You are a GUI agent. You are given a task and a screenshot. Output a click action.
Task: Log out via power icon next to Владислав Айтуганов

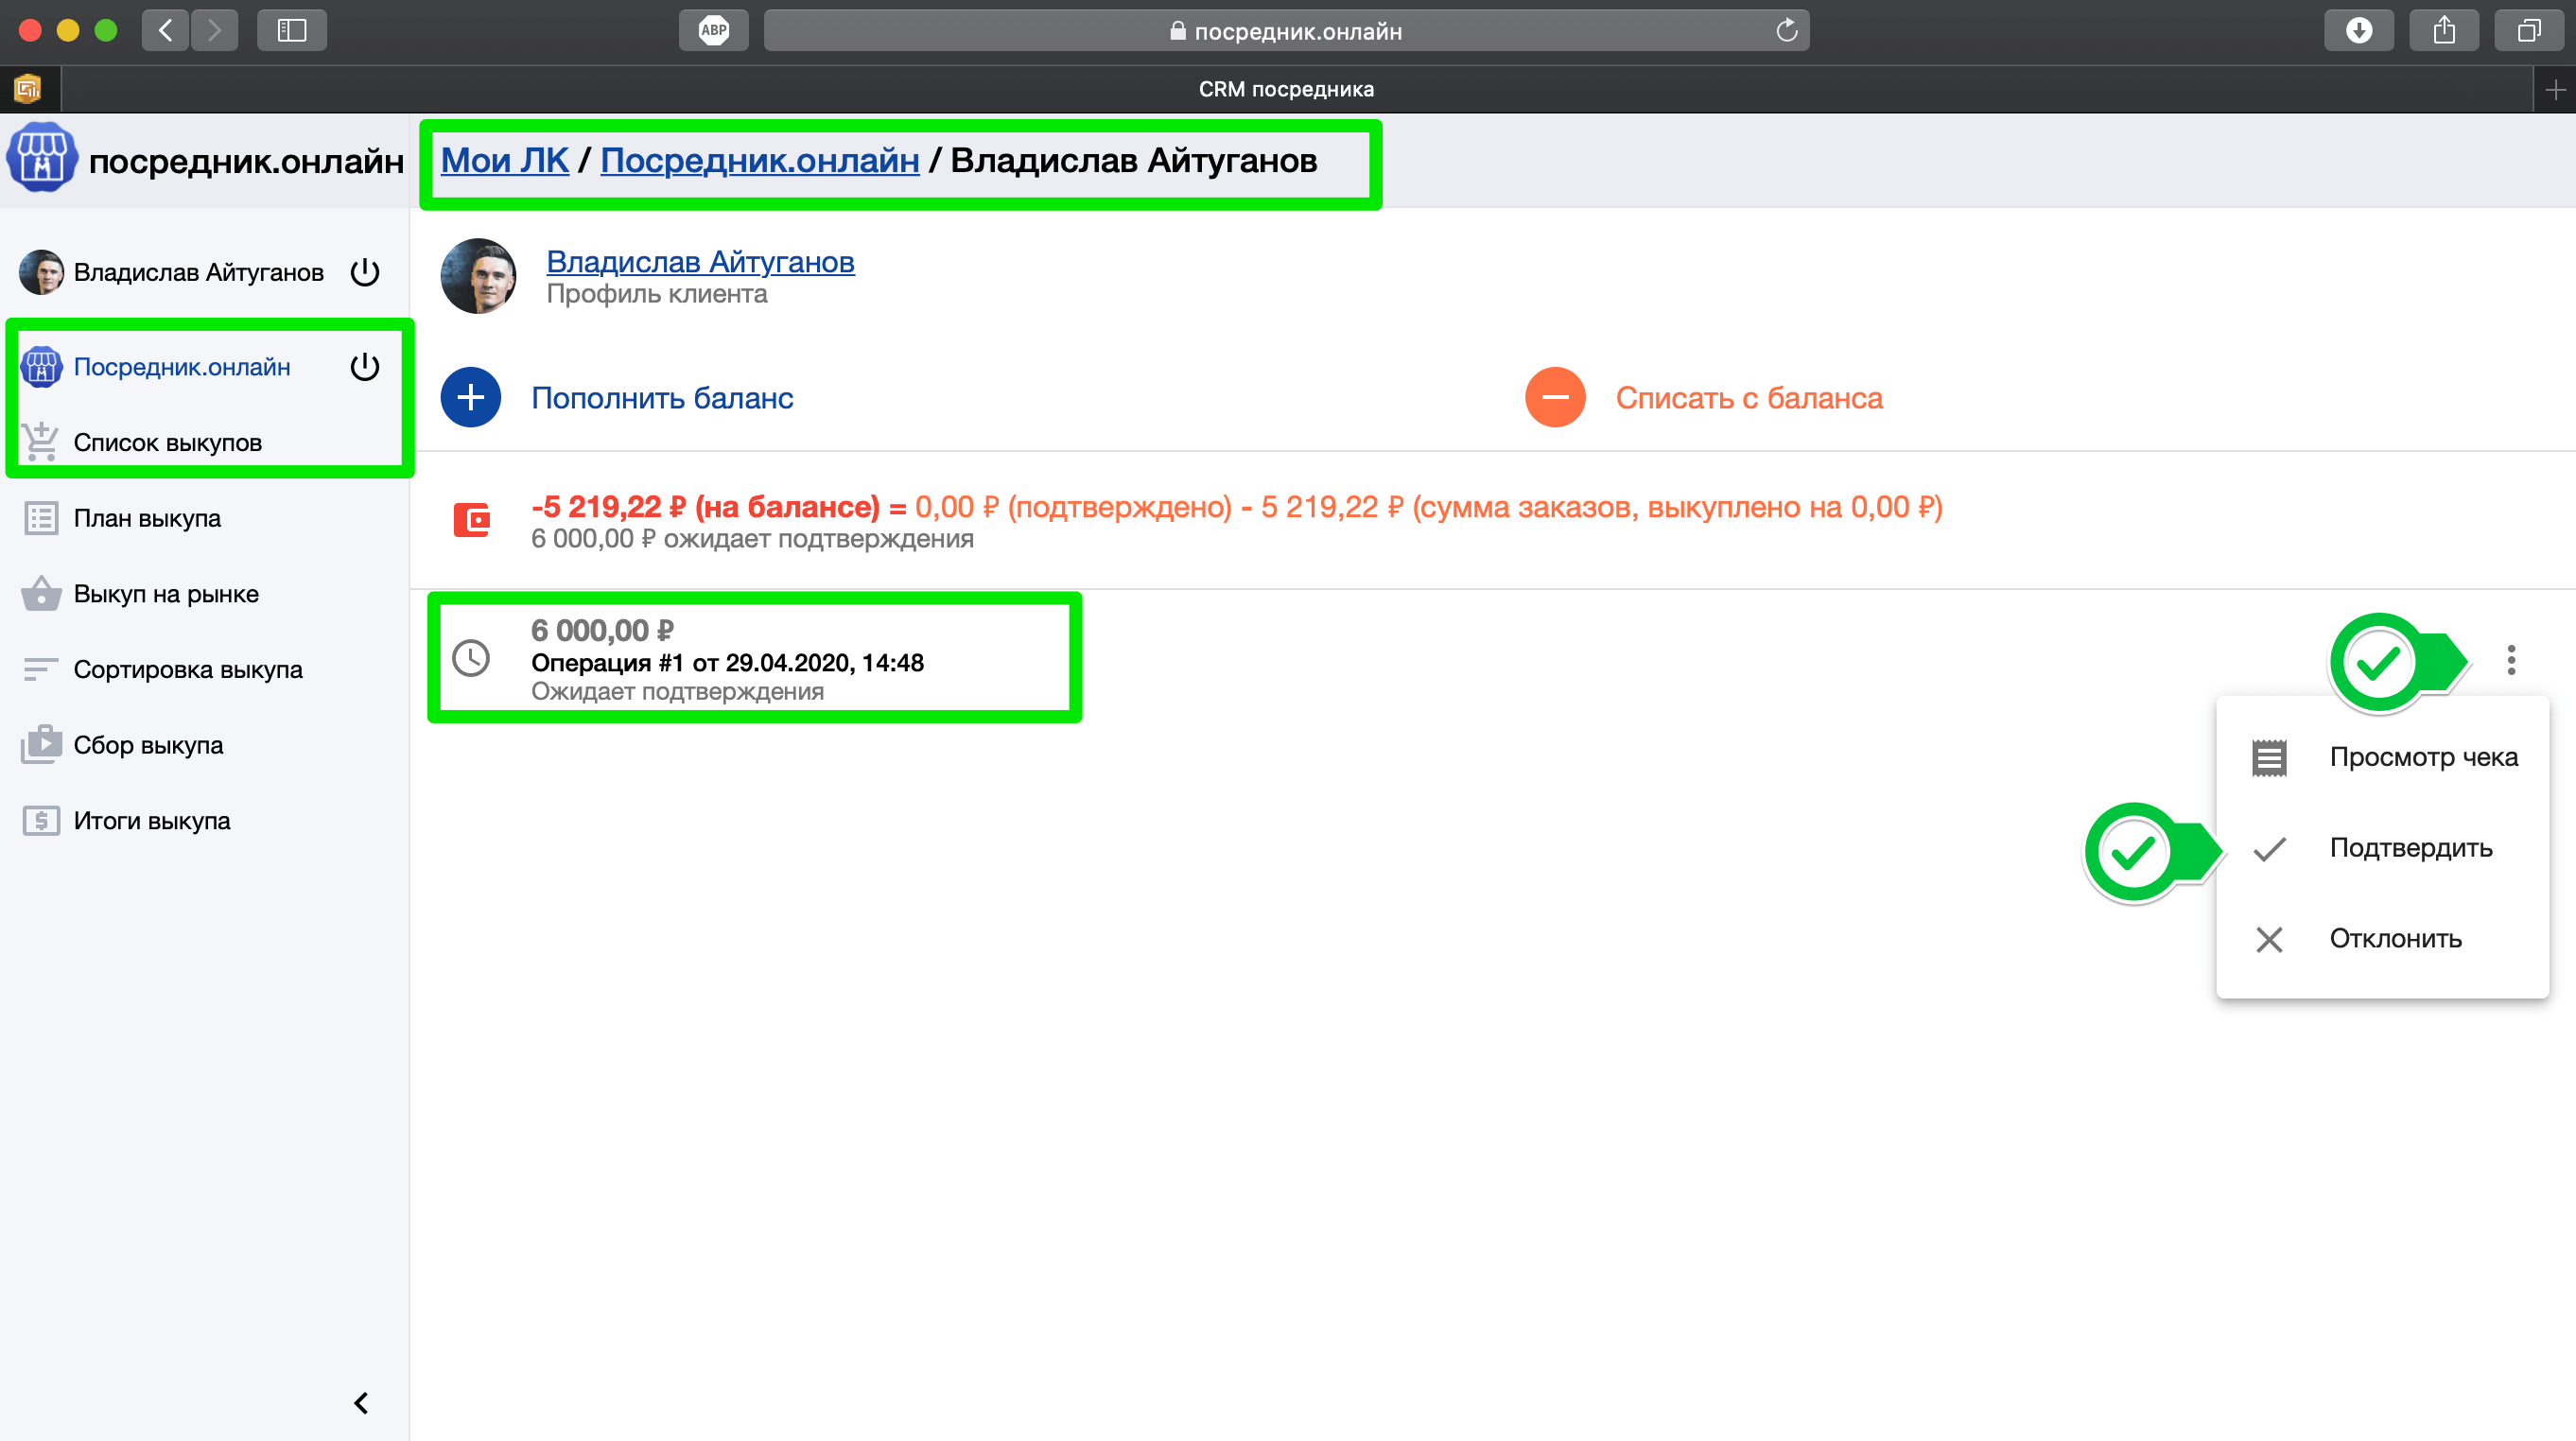point(365,273)
